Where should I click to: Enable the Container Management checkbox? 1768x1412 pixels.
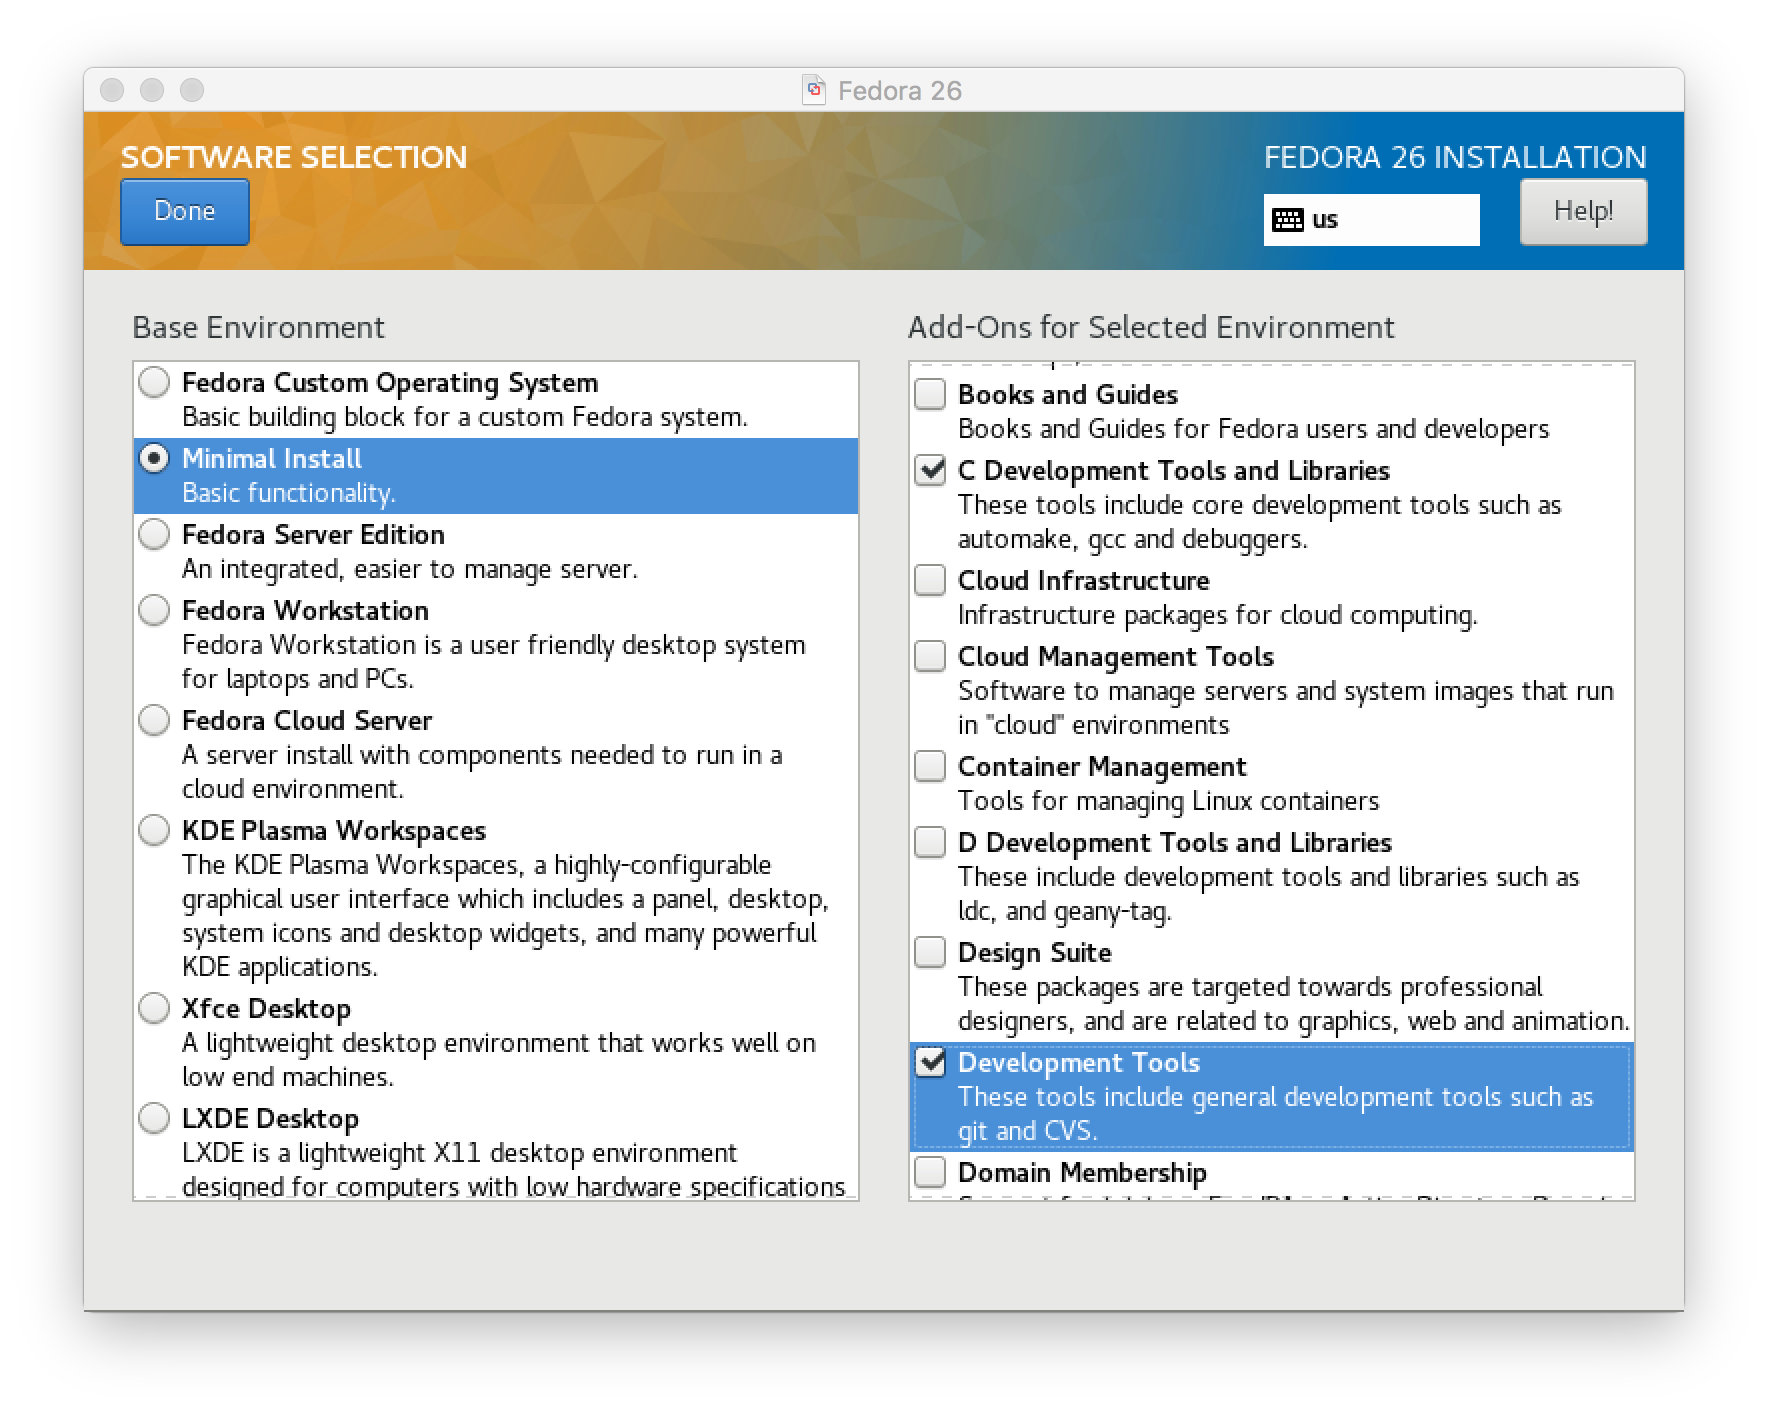930,766
